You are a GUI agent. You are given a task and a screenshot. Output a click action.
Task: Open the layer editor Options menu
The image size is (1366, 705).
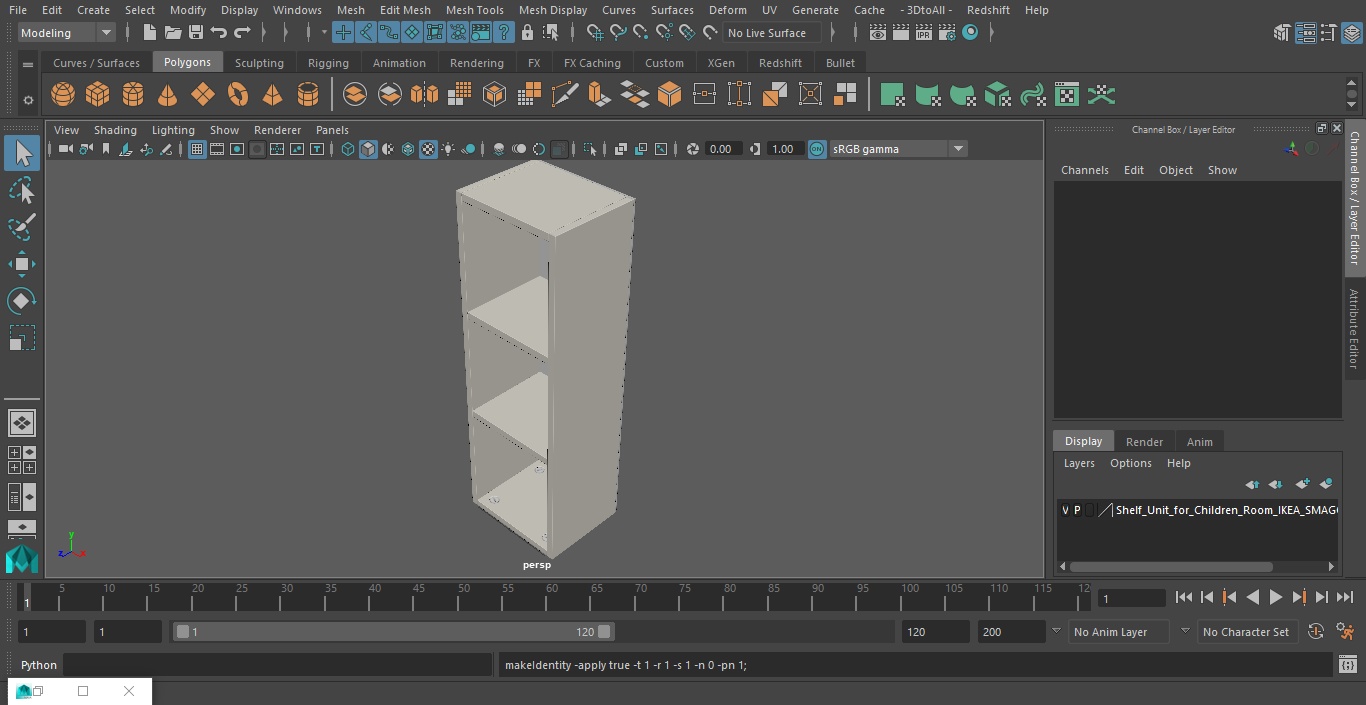coord(1131,463)
